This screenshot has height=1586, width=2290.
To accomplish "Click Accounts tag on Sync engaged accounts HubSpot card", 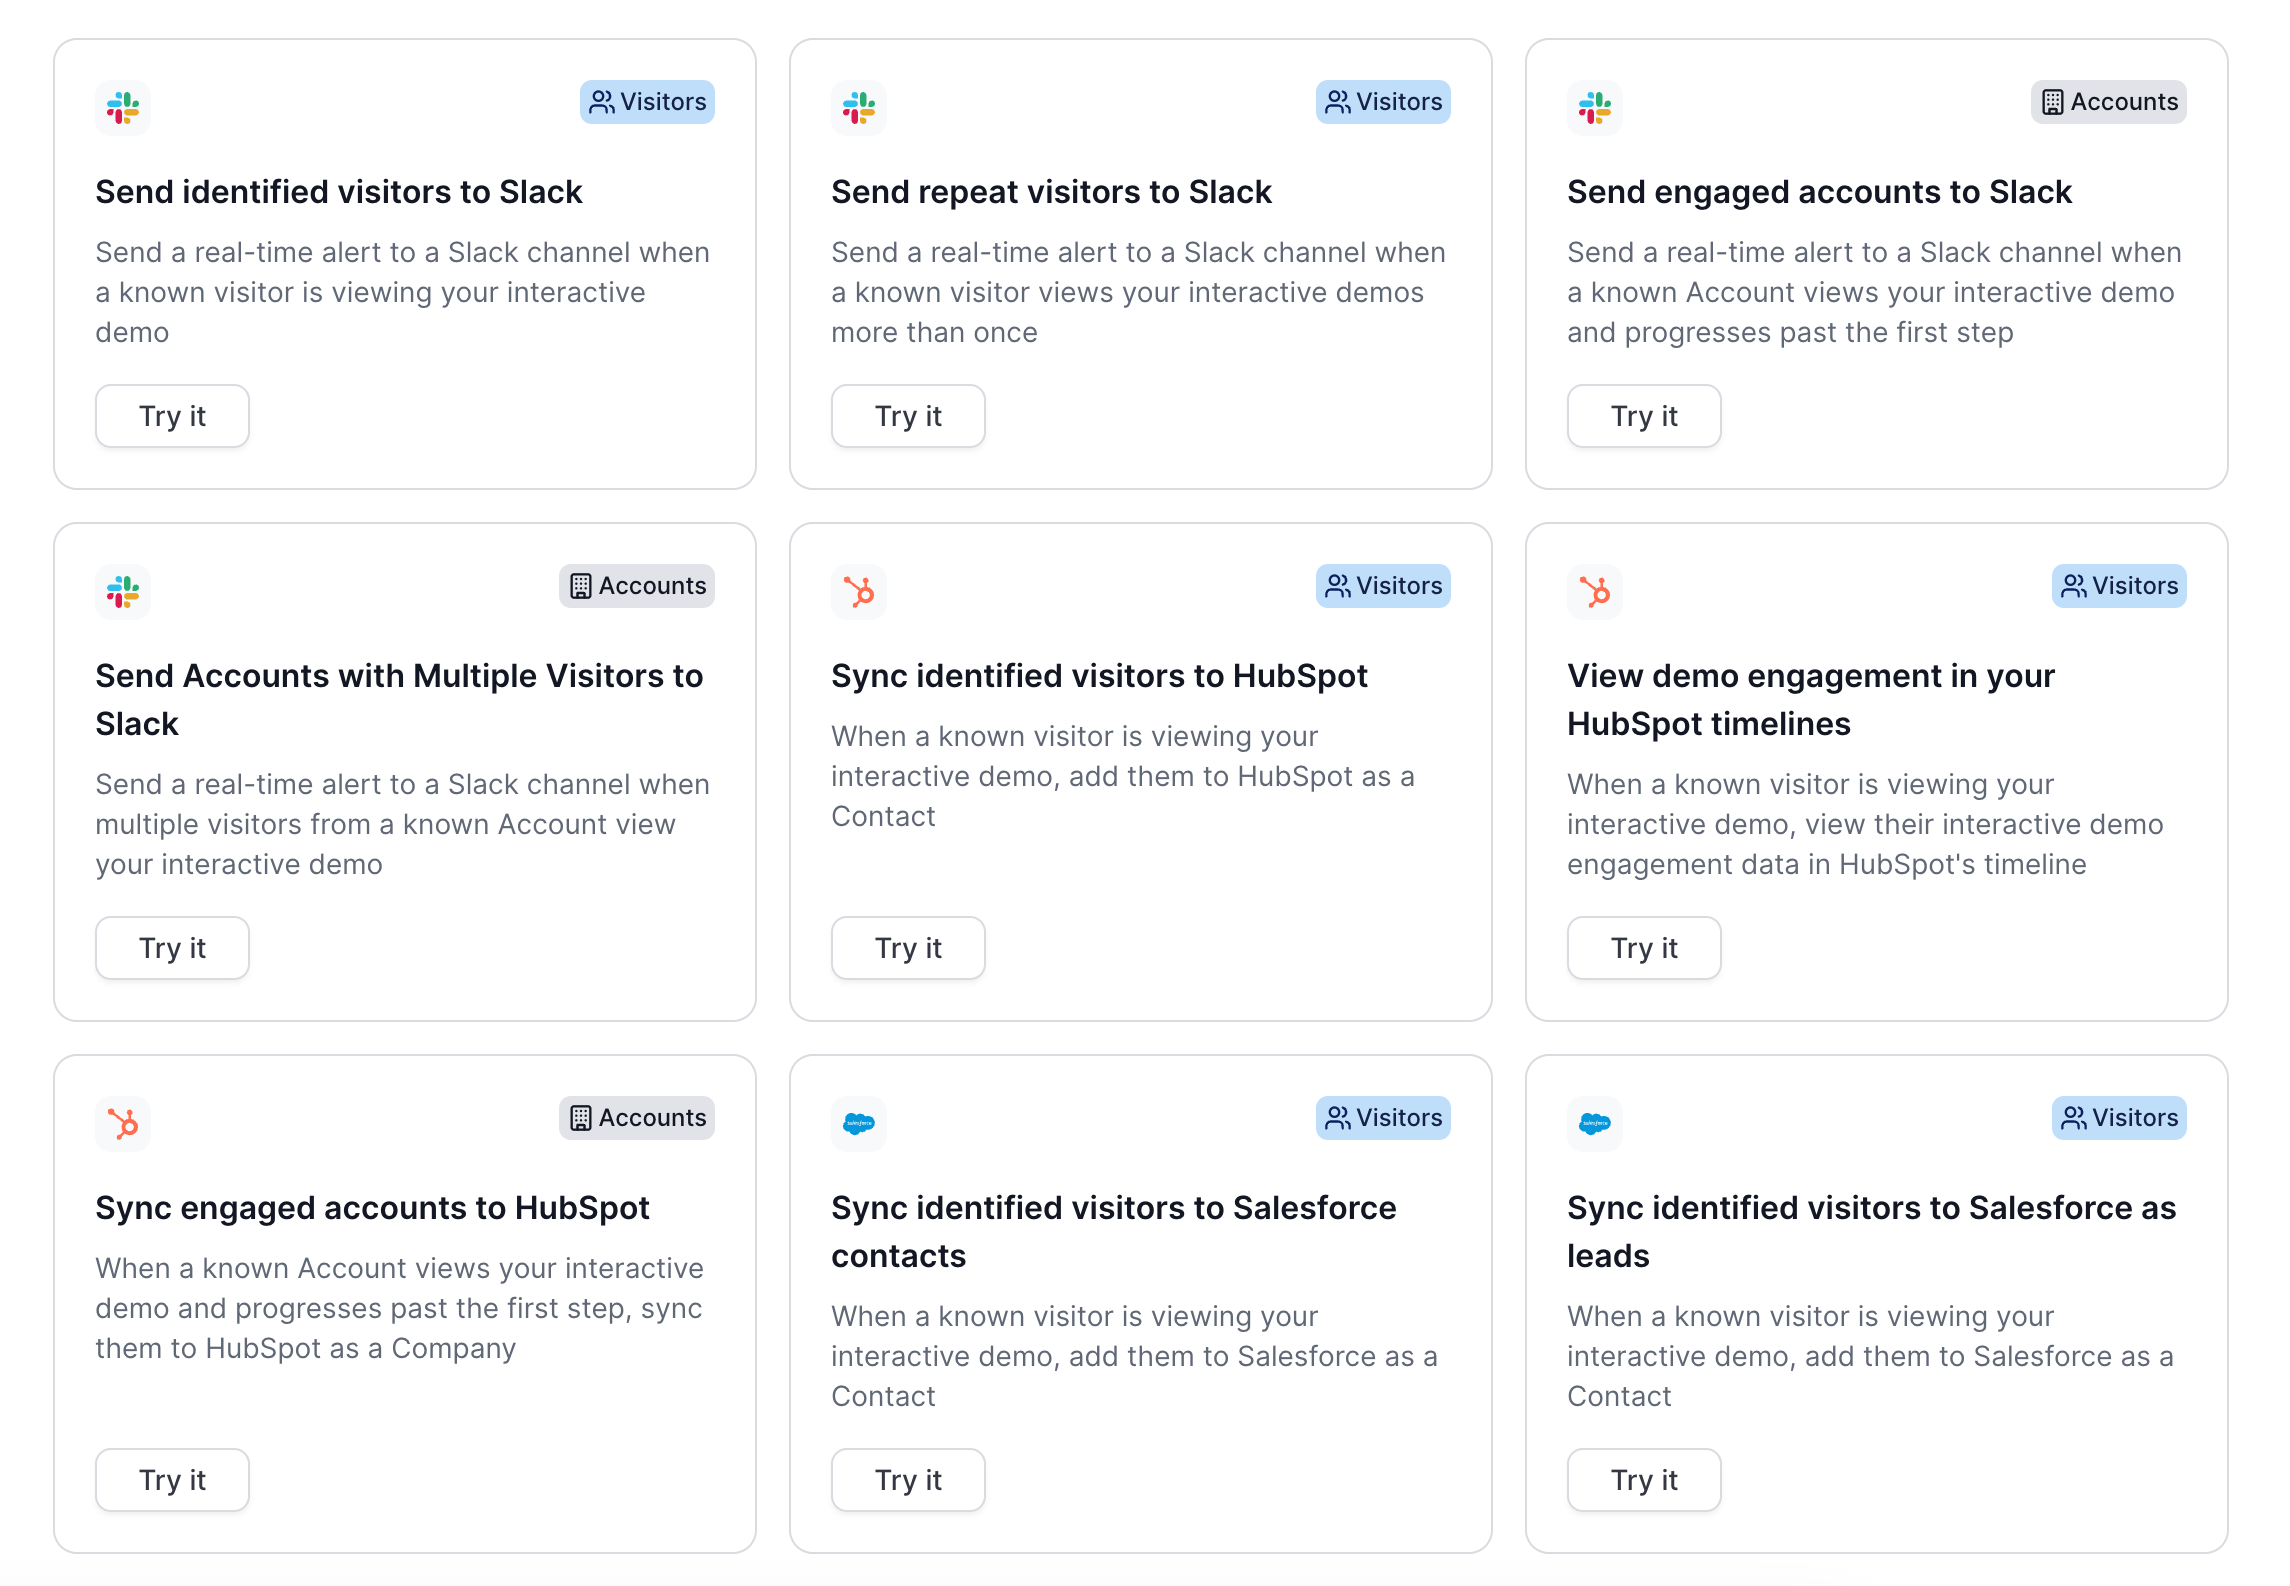I will (x=636, y=1118).
